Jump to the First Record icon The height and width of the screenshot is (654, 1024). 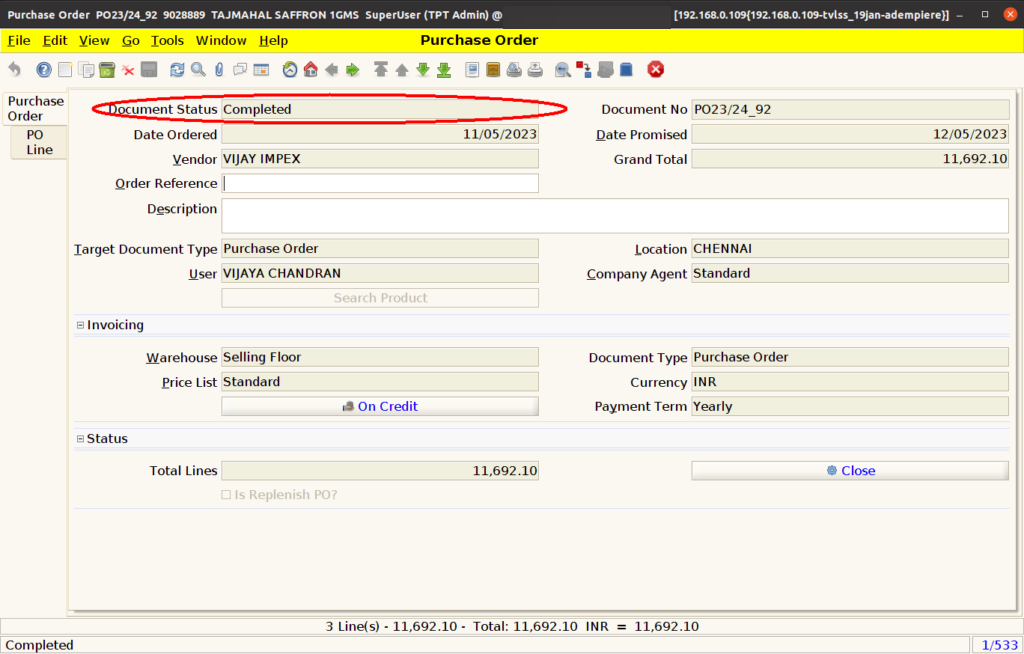coord(381,69)
